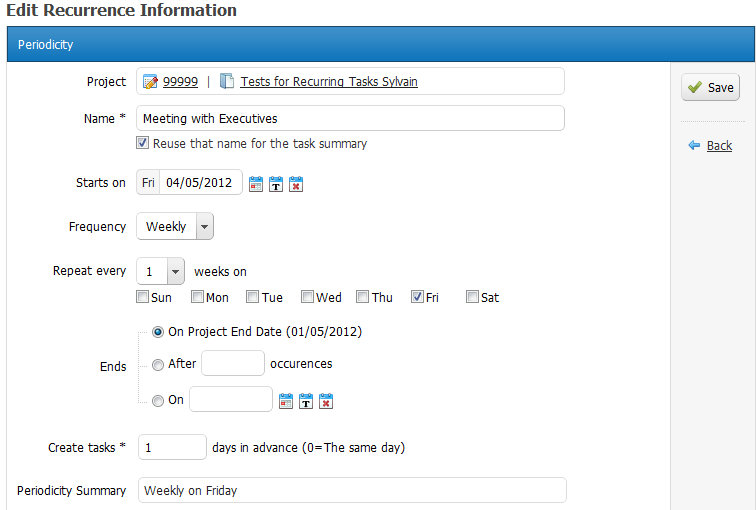The image size is (756, 510).
Task: Check the Wed checkbox
Action: [307, 296]
